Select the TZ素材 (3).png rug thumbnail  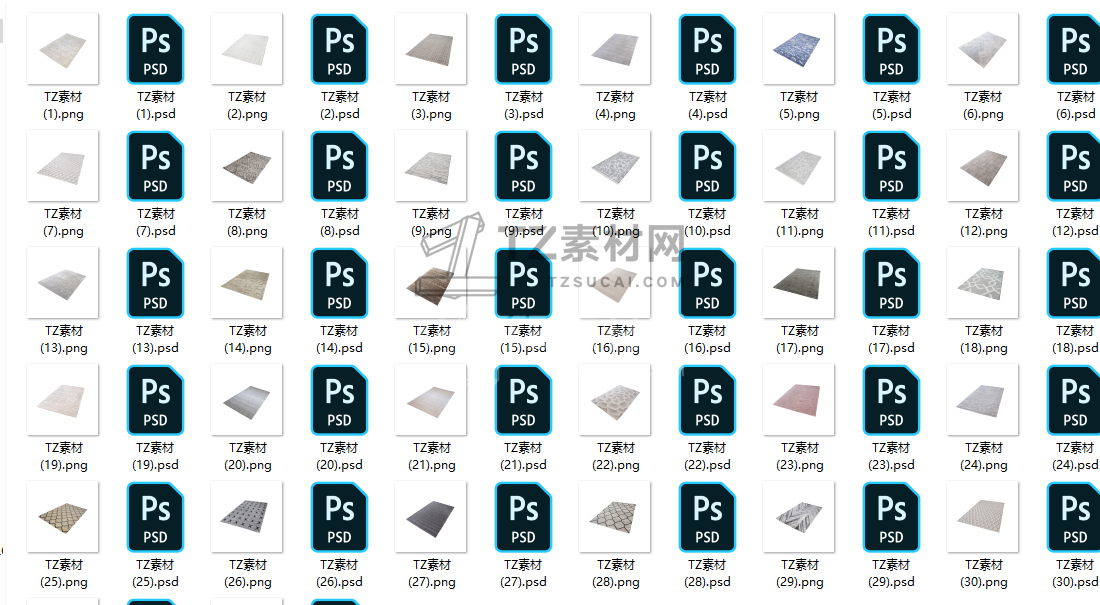pos(430,49)
